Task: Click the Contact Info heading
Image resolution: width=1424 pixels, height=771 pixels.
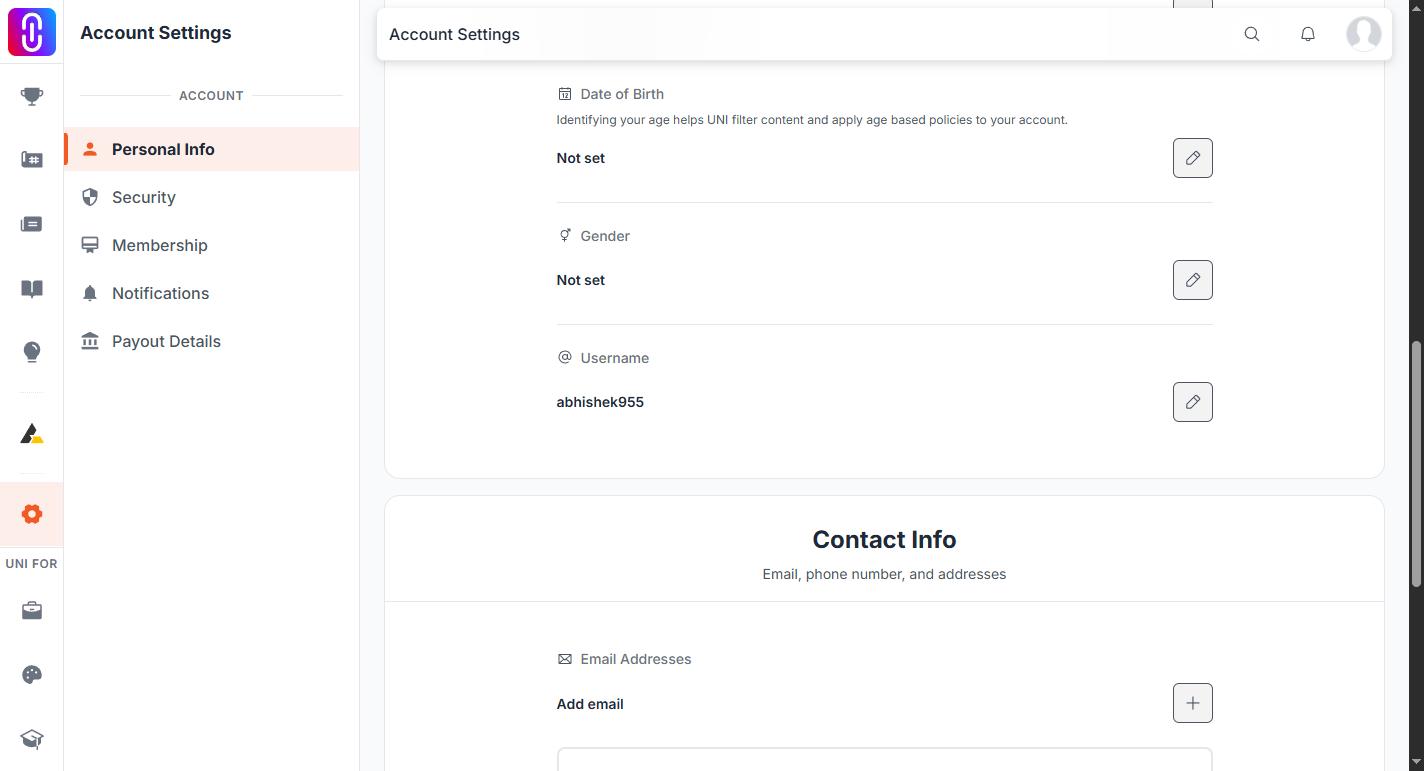Action: coord(884,540)
